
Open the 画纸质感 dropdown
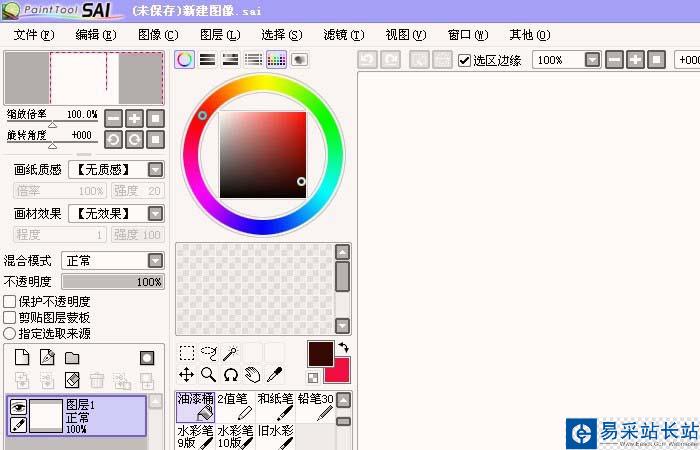point(155,170)
